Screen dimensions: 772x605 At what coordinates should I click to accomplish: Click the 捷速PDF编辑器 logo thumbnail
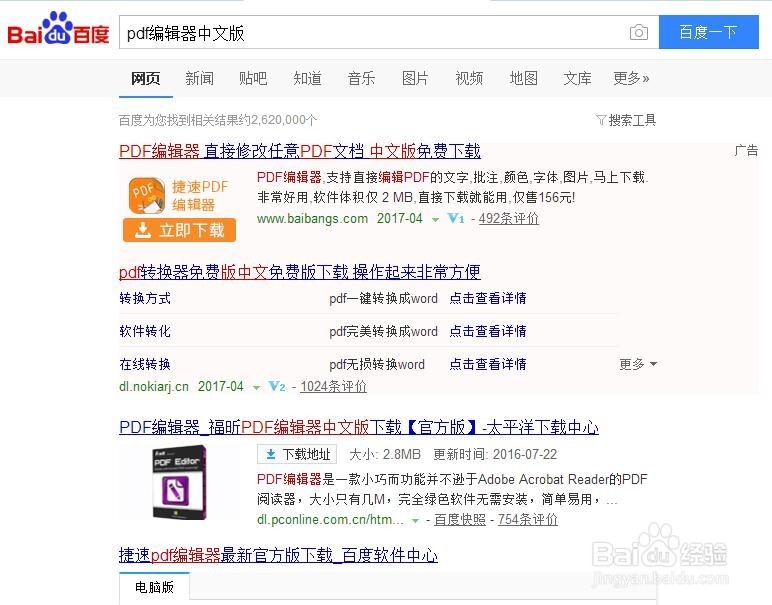click(x=179, y=195)
